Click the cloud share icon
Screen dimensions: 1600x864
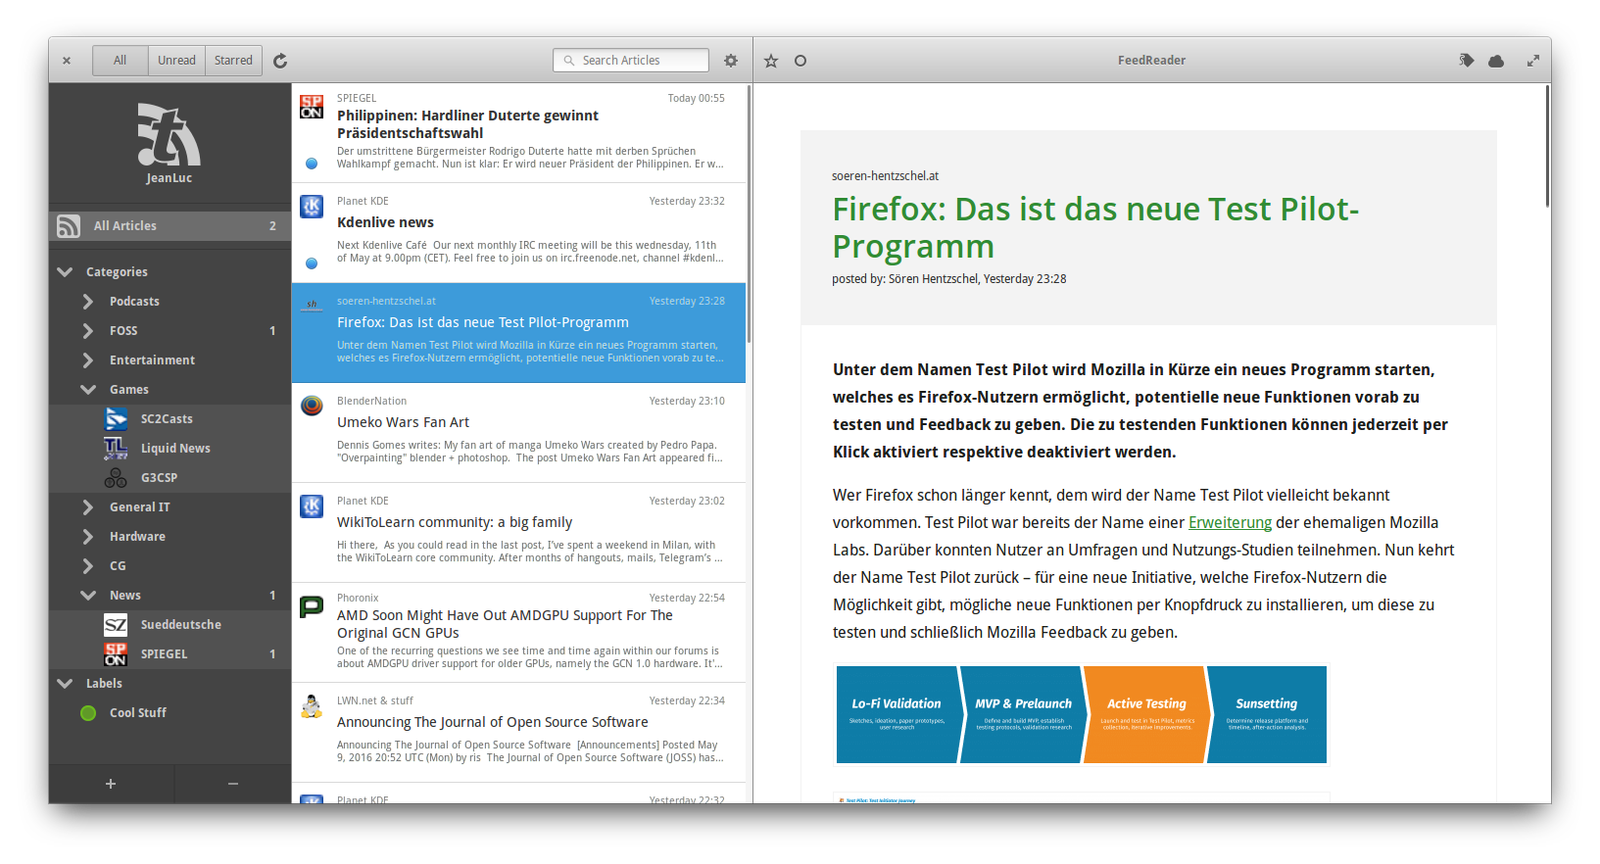pos(1496,61)
